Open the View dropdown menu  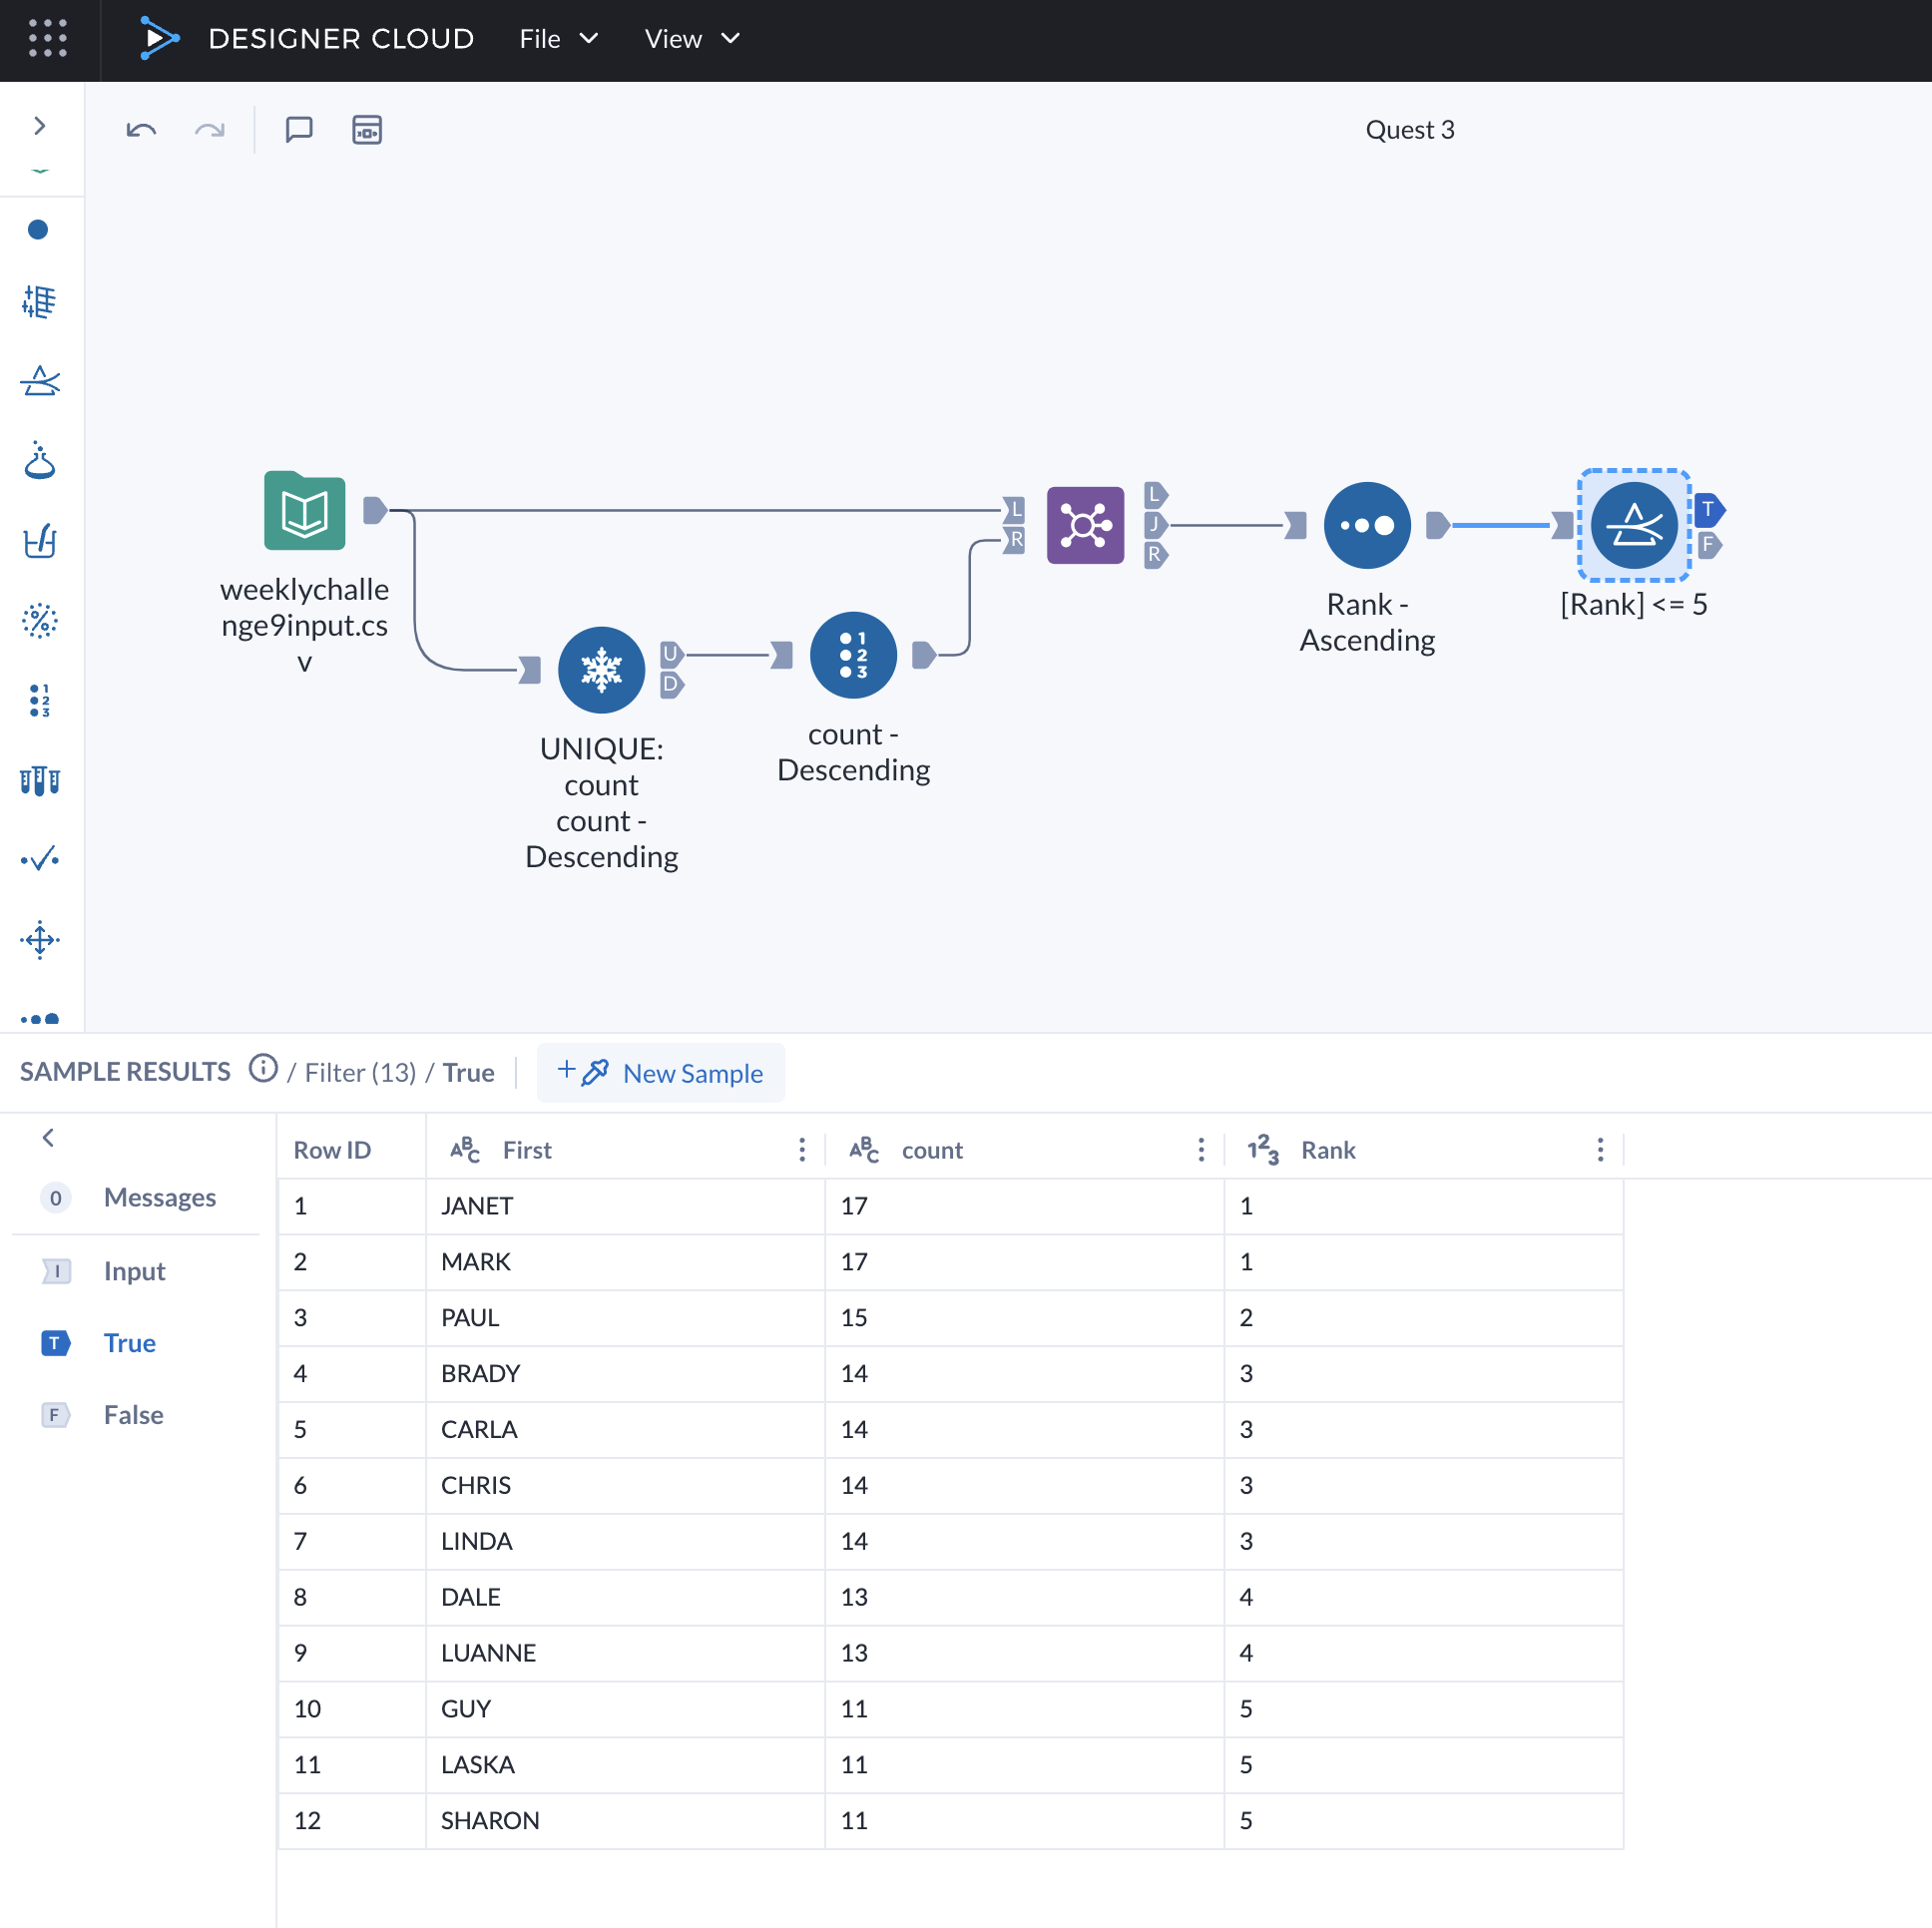pyautogui.click(x=691, y=39)
